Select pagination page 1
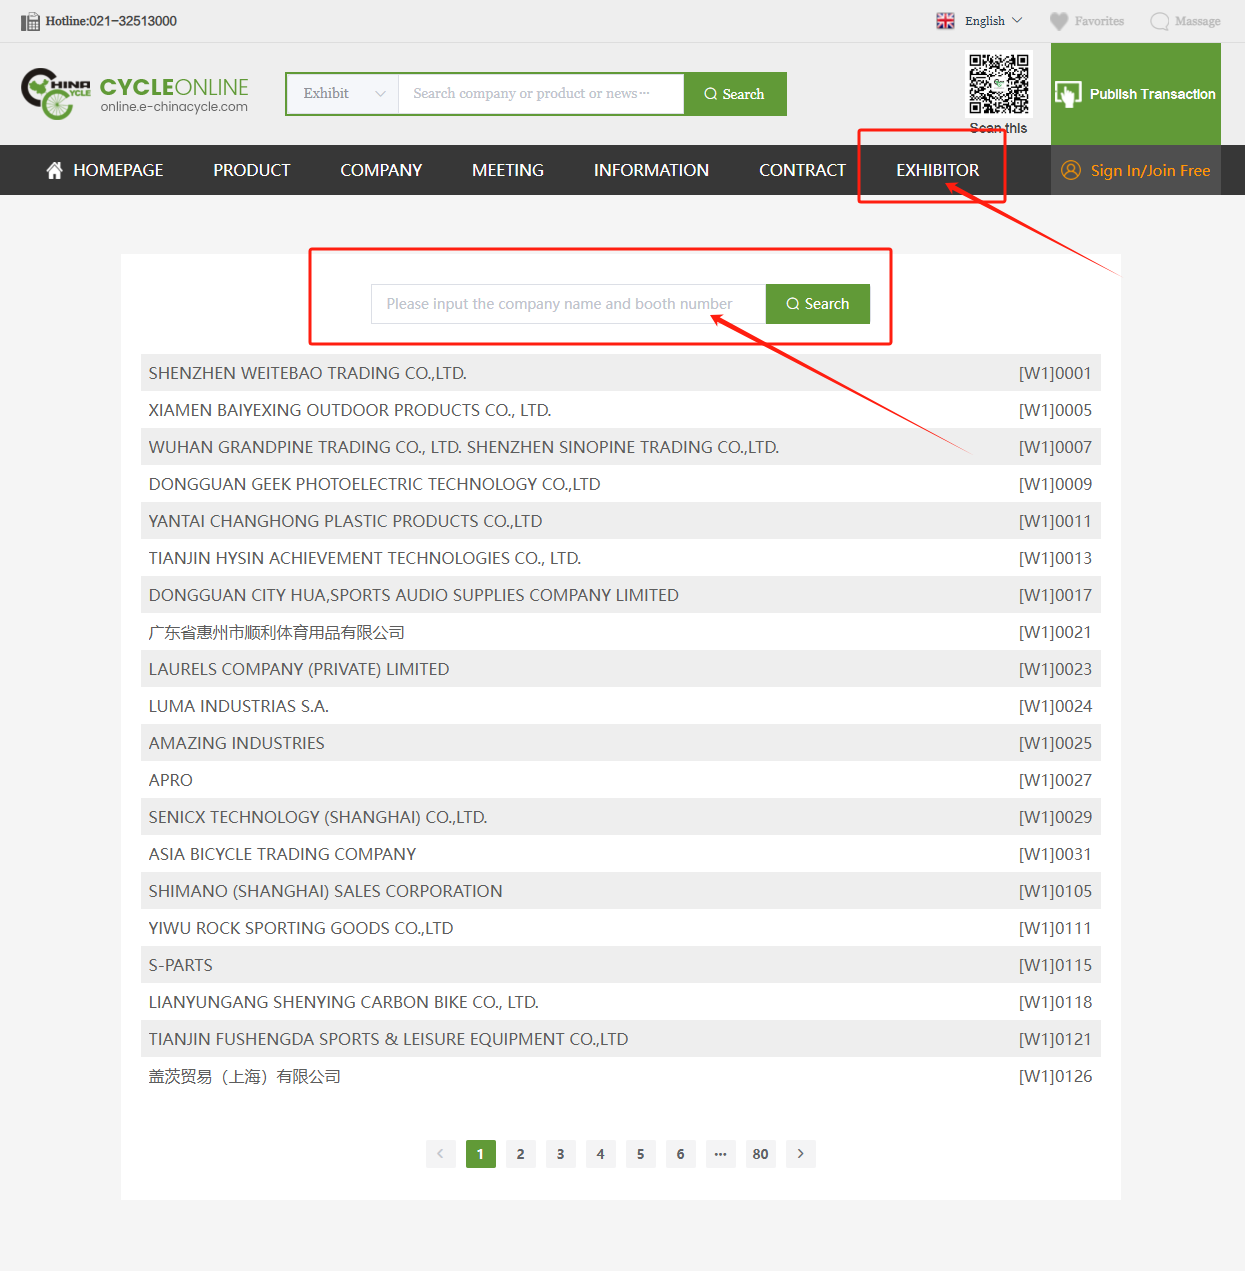1245x1271 pixels. click(481, 1154)
